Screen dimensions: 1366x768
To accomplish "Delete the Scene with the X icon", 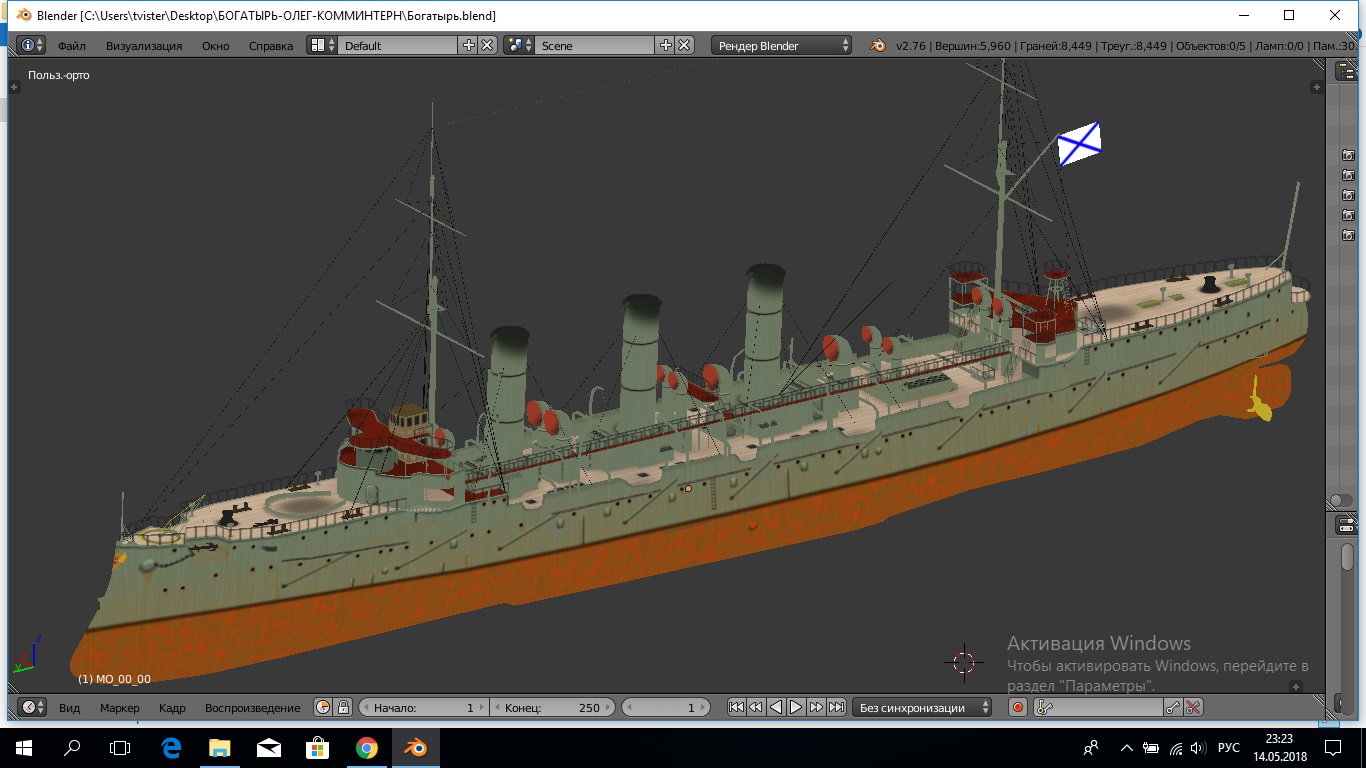I will click(684, 45).
